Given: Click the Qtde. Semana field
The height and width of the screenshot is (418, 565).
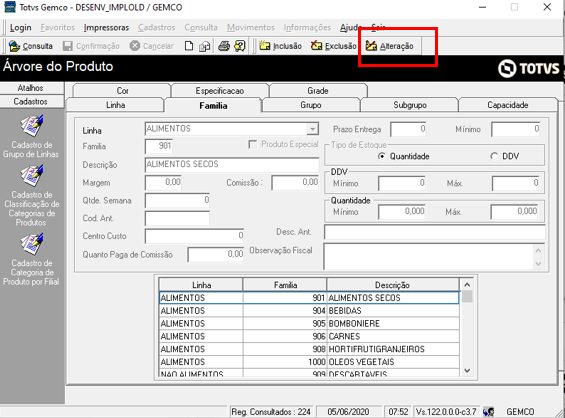Looking at the screenshot, I should (x=177, y=200).
